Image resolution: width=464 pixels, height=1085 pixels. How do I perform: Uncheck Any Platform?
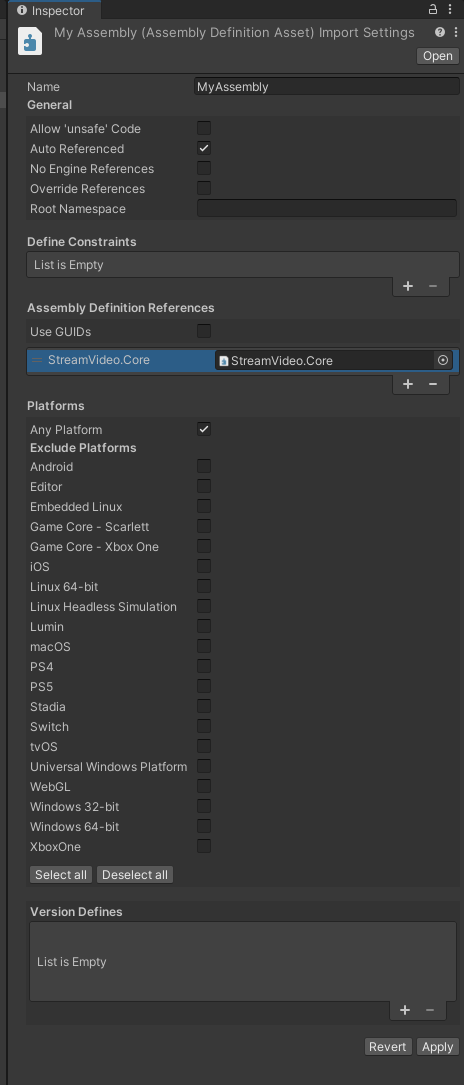204,429
